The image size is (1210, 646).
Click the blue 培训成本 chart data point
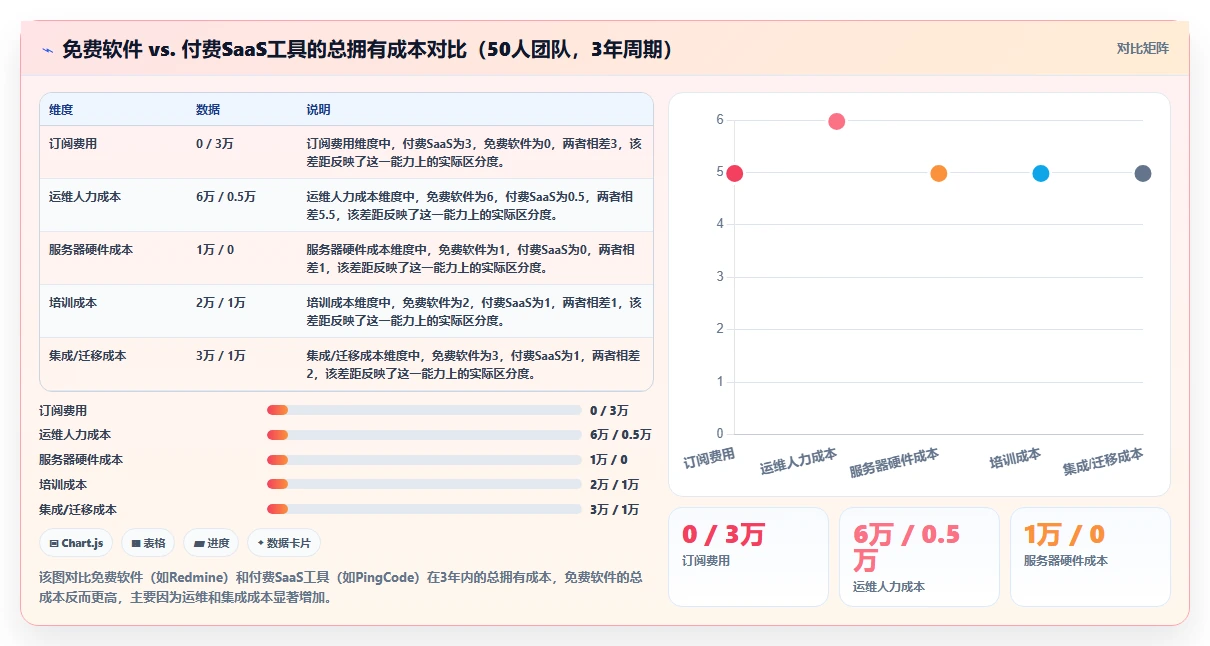coord(1041,173)
